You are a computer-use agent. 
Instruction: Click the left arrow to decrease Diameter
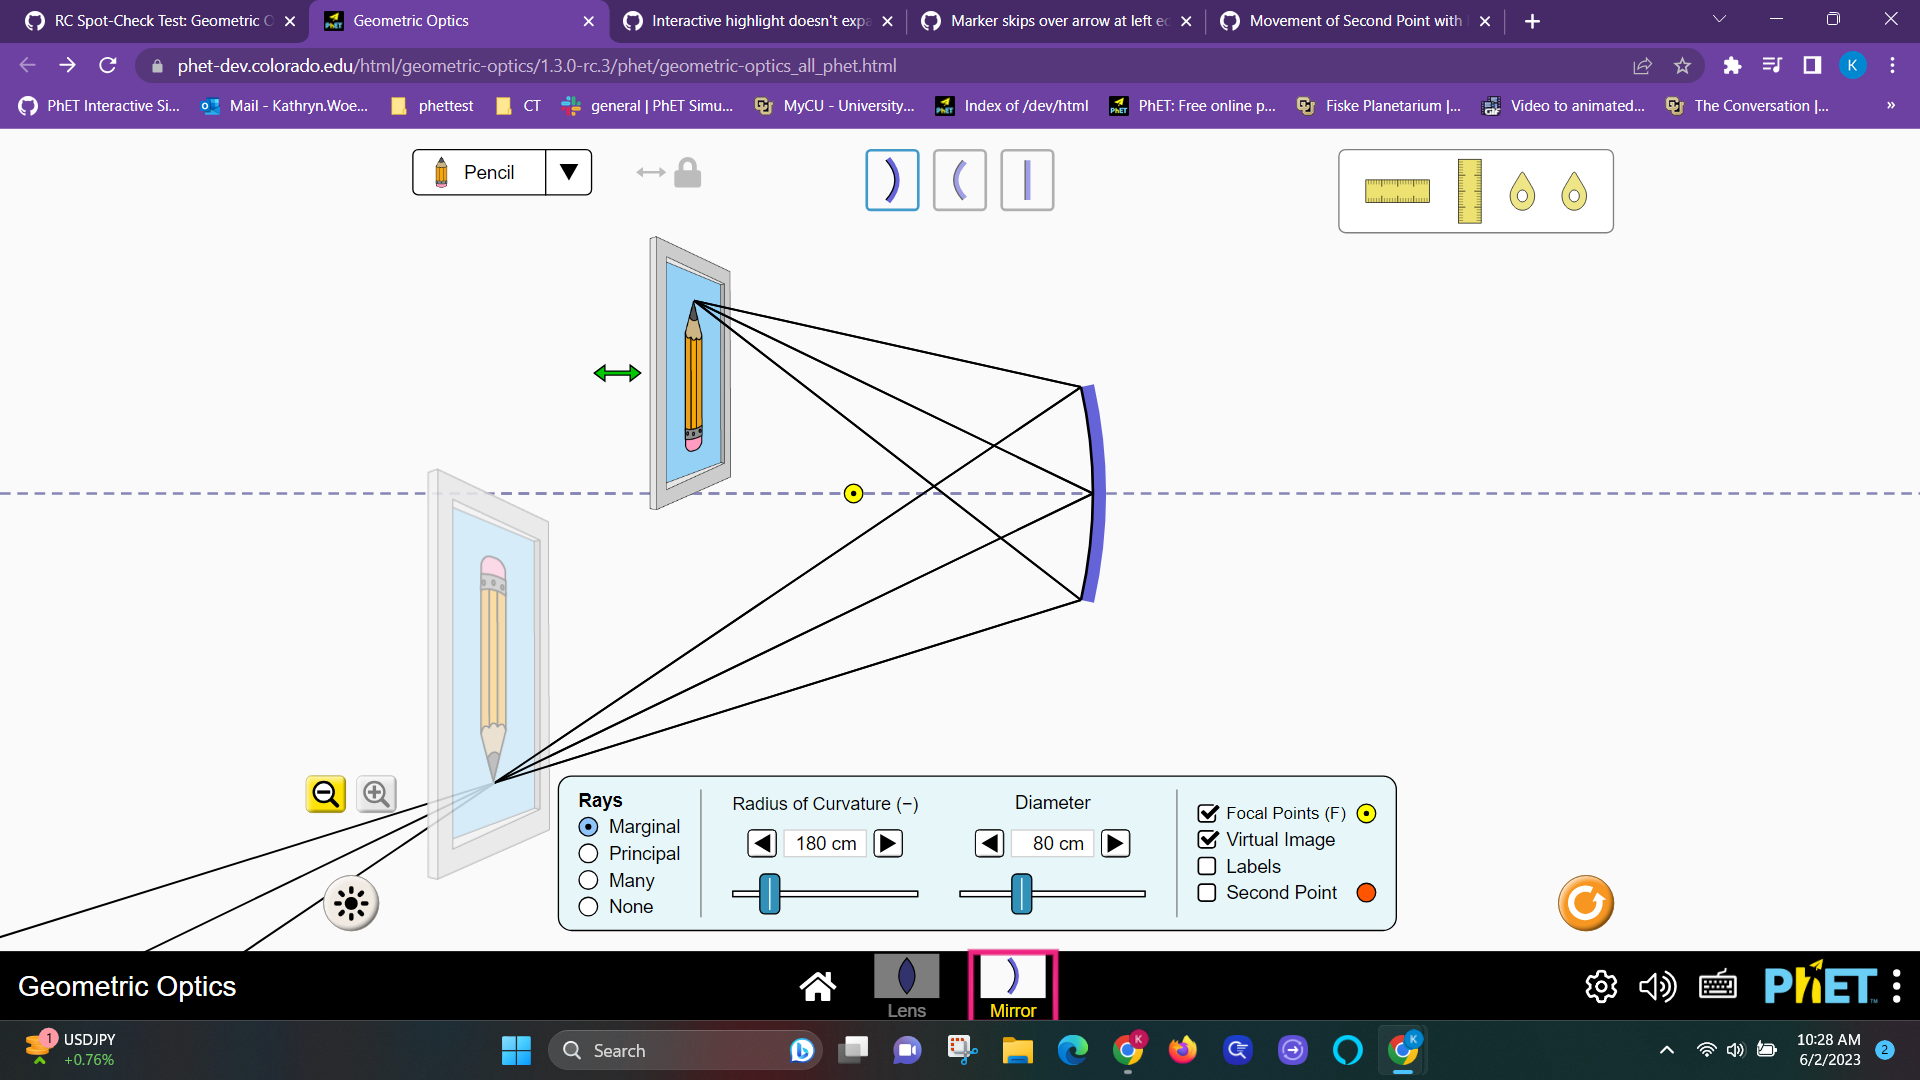(x=989, y=843)
